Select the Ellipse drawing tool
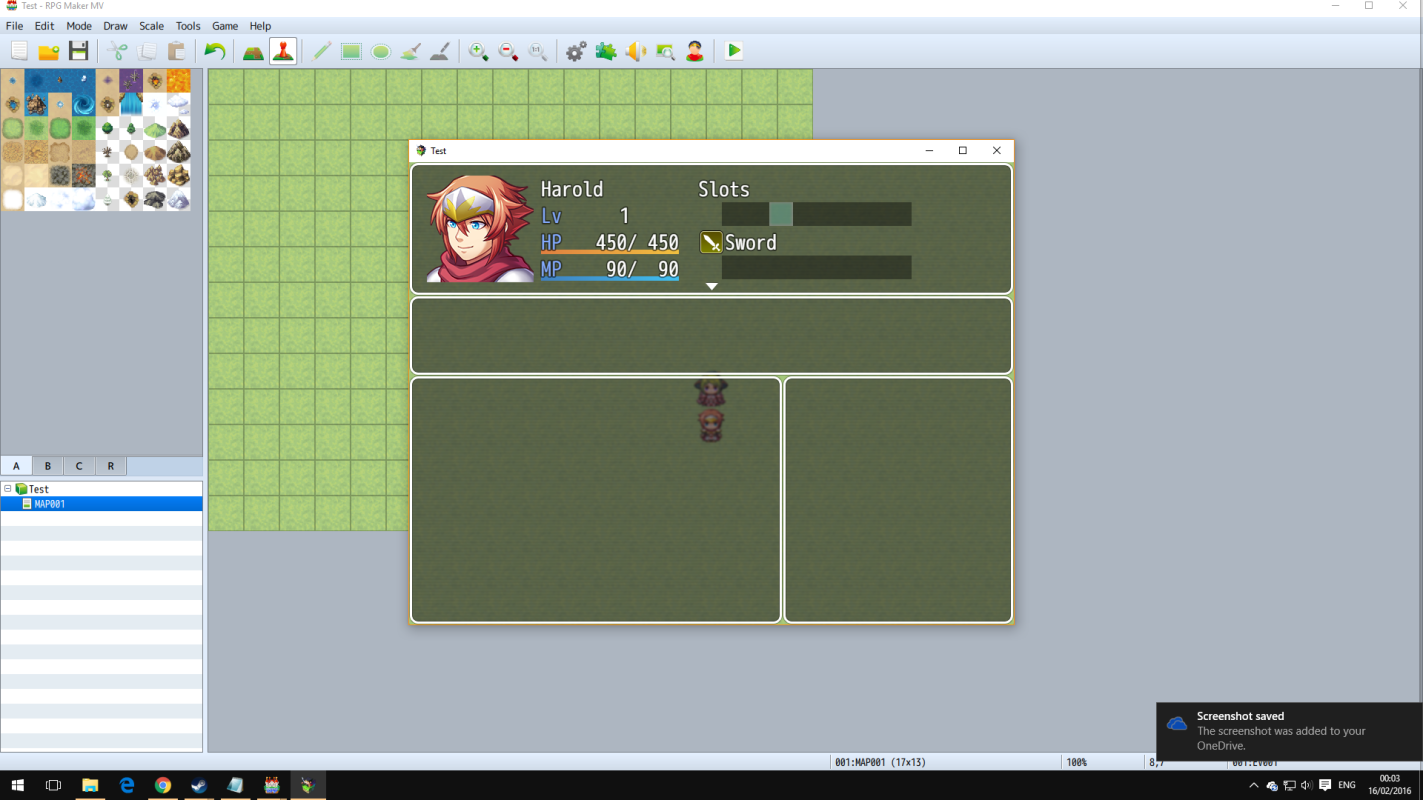This screenshot has height=800, width=1423. [381, 51]
